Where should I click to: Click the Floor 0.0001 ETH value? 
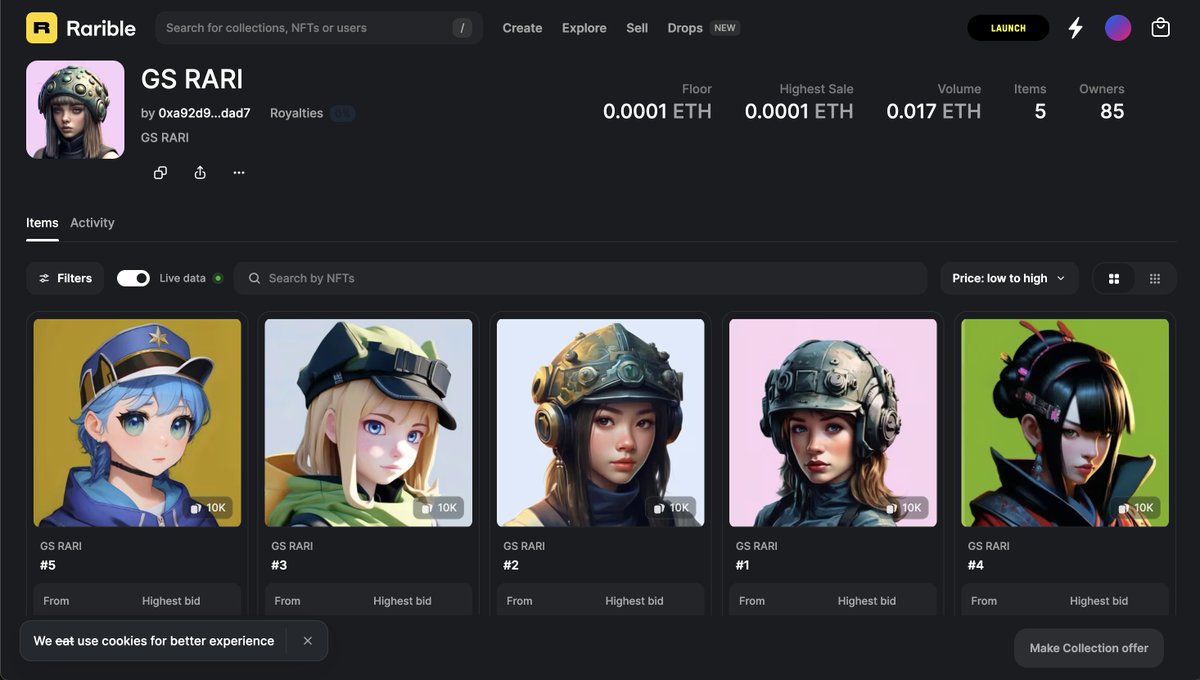(x=657, y=111)
